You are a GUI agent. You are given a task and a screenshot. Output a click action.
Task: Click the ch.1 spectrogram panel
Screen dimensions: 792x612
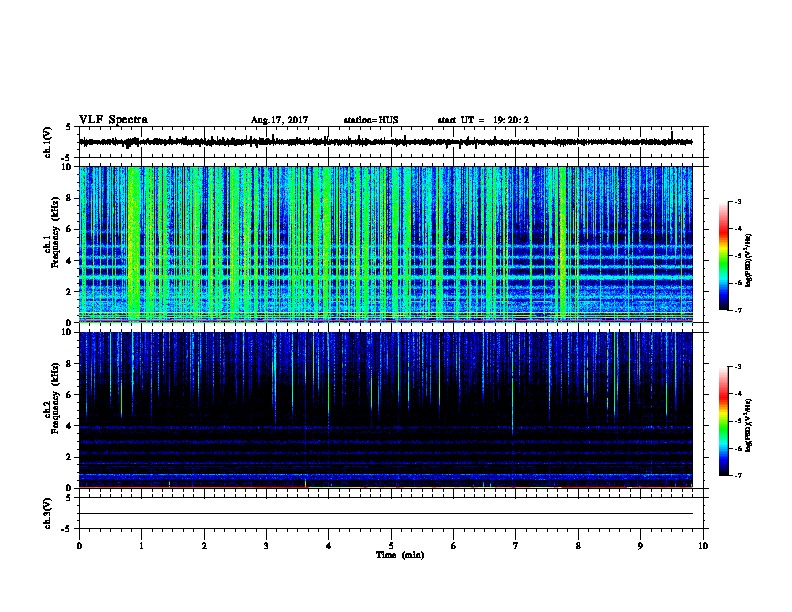point(385,244)
